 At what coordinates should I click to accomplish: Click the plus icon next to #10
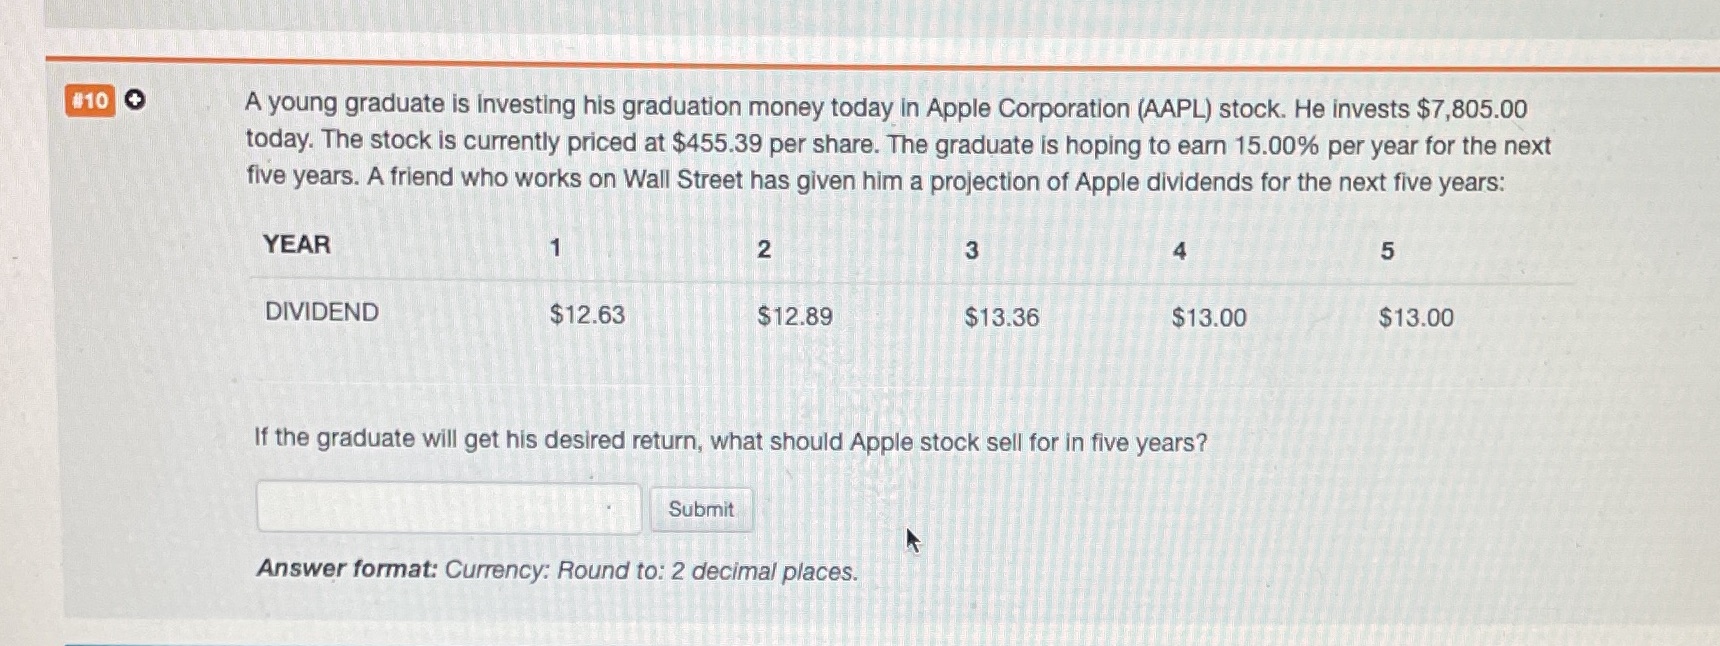tap(134, 101)
